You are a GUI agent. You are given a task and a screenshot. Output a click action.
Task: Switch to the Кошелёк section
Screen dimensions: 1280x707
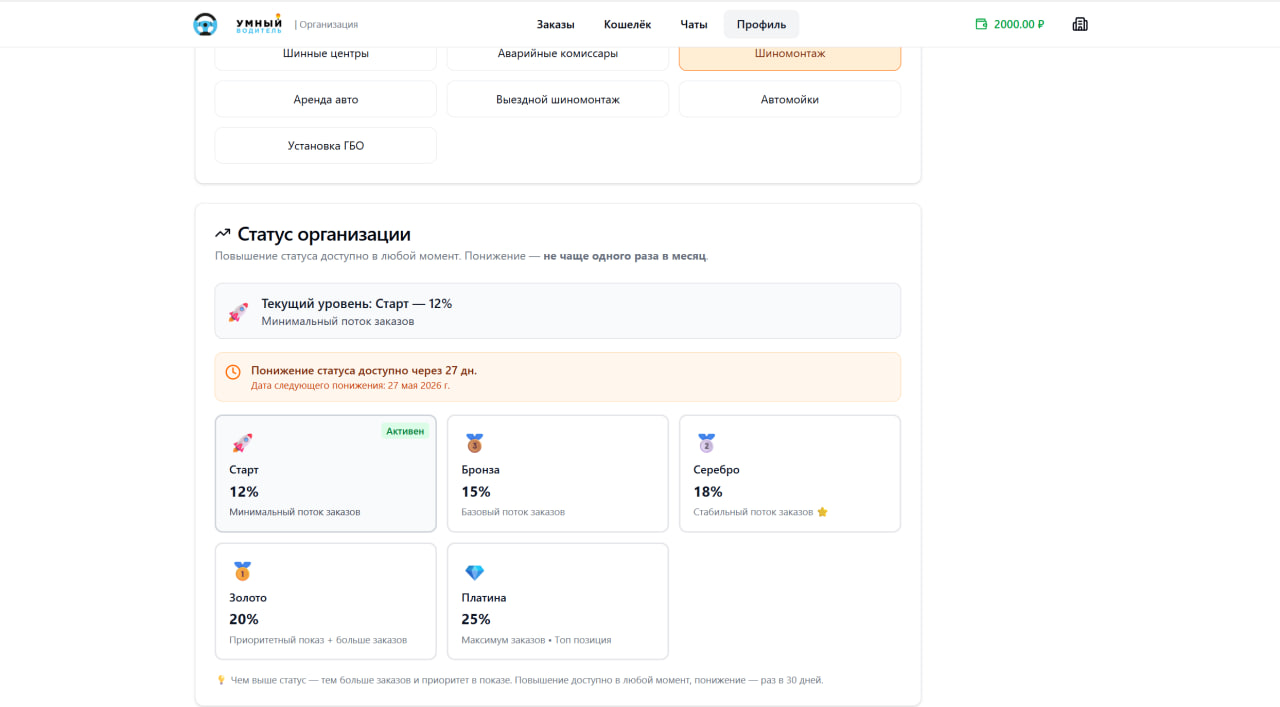[x=627, y=24]
